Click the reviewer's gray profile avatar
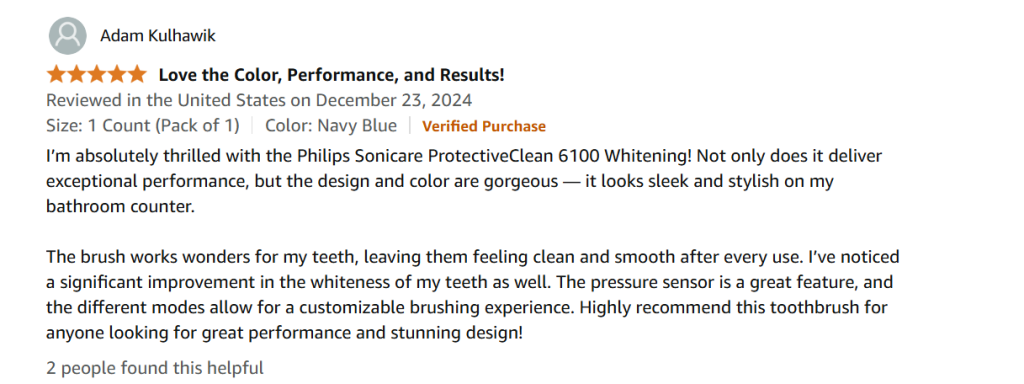Image resolution: width=1024 pixels, height=384 pixels. pos(67,35)
